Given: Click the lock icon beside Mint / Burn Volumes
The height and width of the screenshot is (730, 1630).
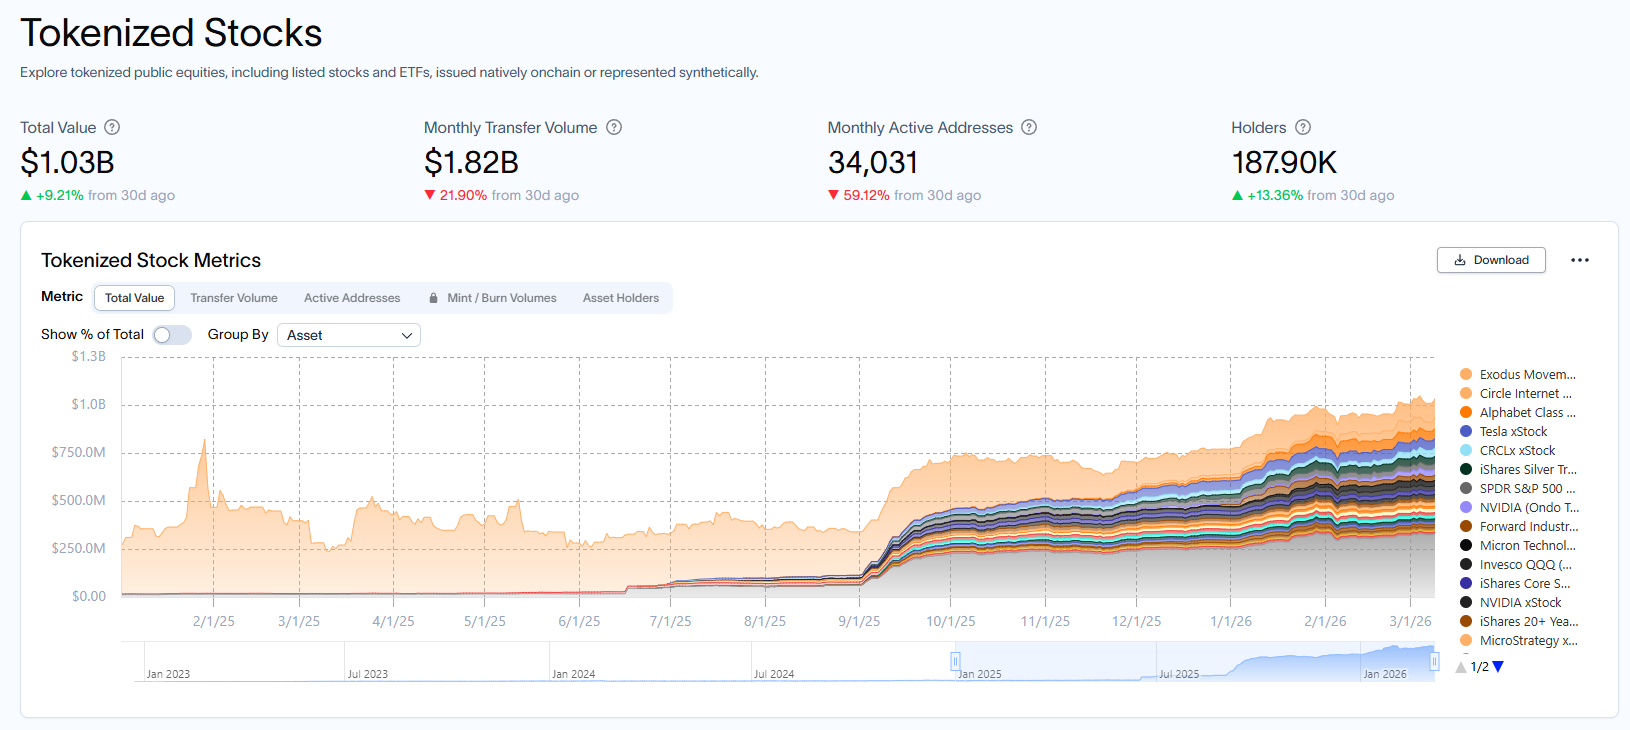Looking at the screenshot, I should (433, 298).
